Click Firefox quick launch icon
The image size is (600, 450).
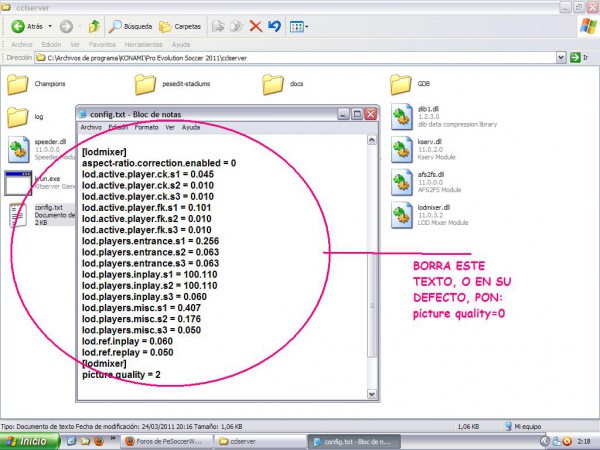pyautogui.click(x=99, y=441)
